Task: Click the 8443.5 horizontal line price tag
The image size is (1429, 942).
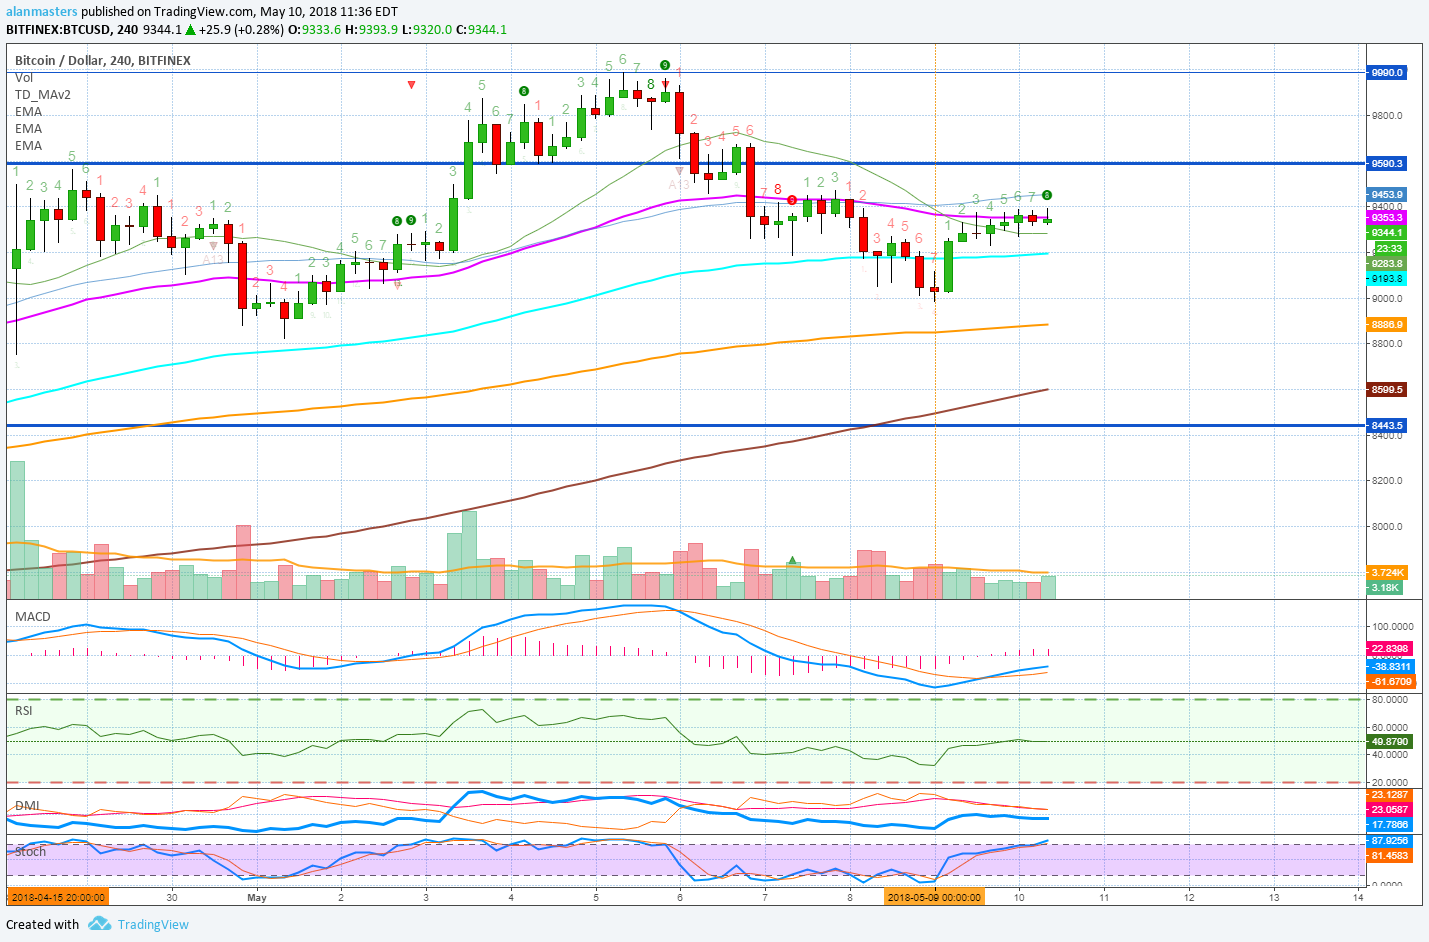Action: tap(1387, 425)
